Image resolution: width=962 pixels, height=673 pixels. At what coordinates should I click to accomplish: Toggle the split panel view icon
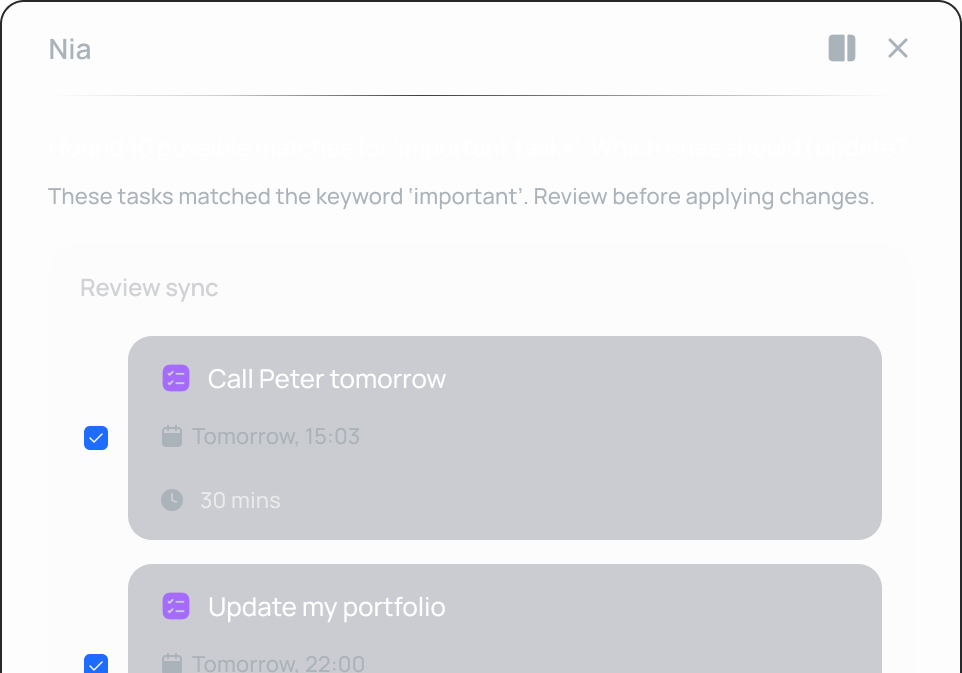[x=842, y=48]
